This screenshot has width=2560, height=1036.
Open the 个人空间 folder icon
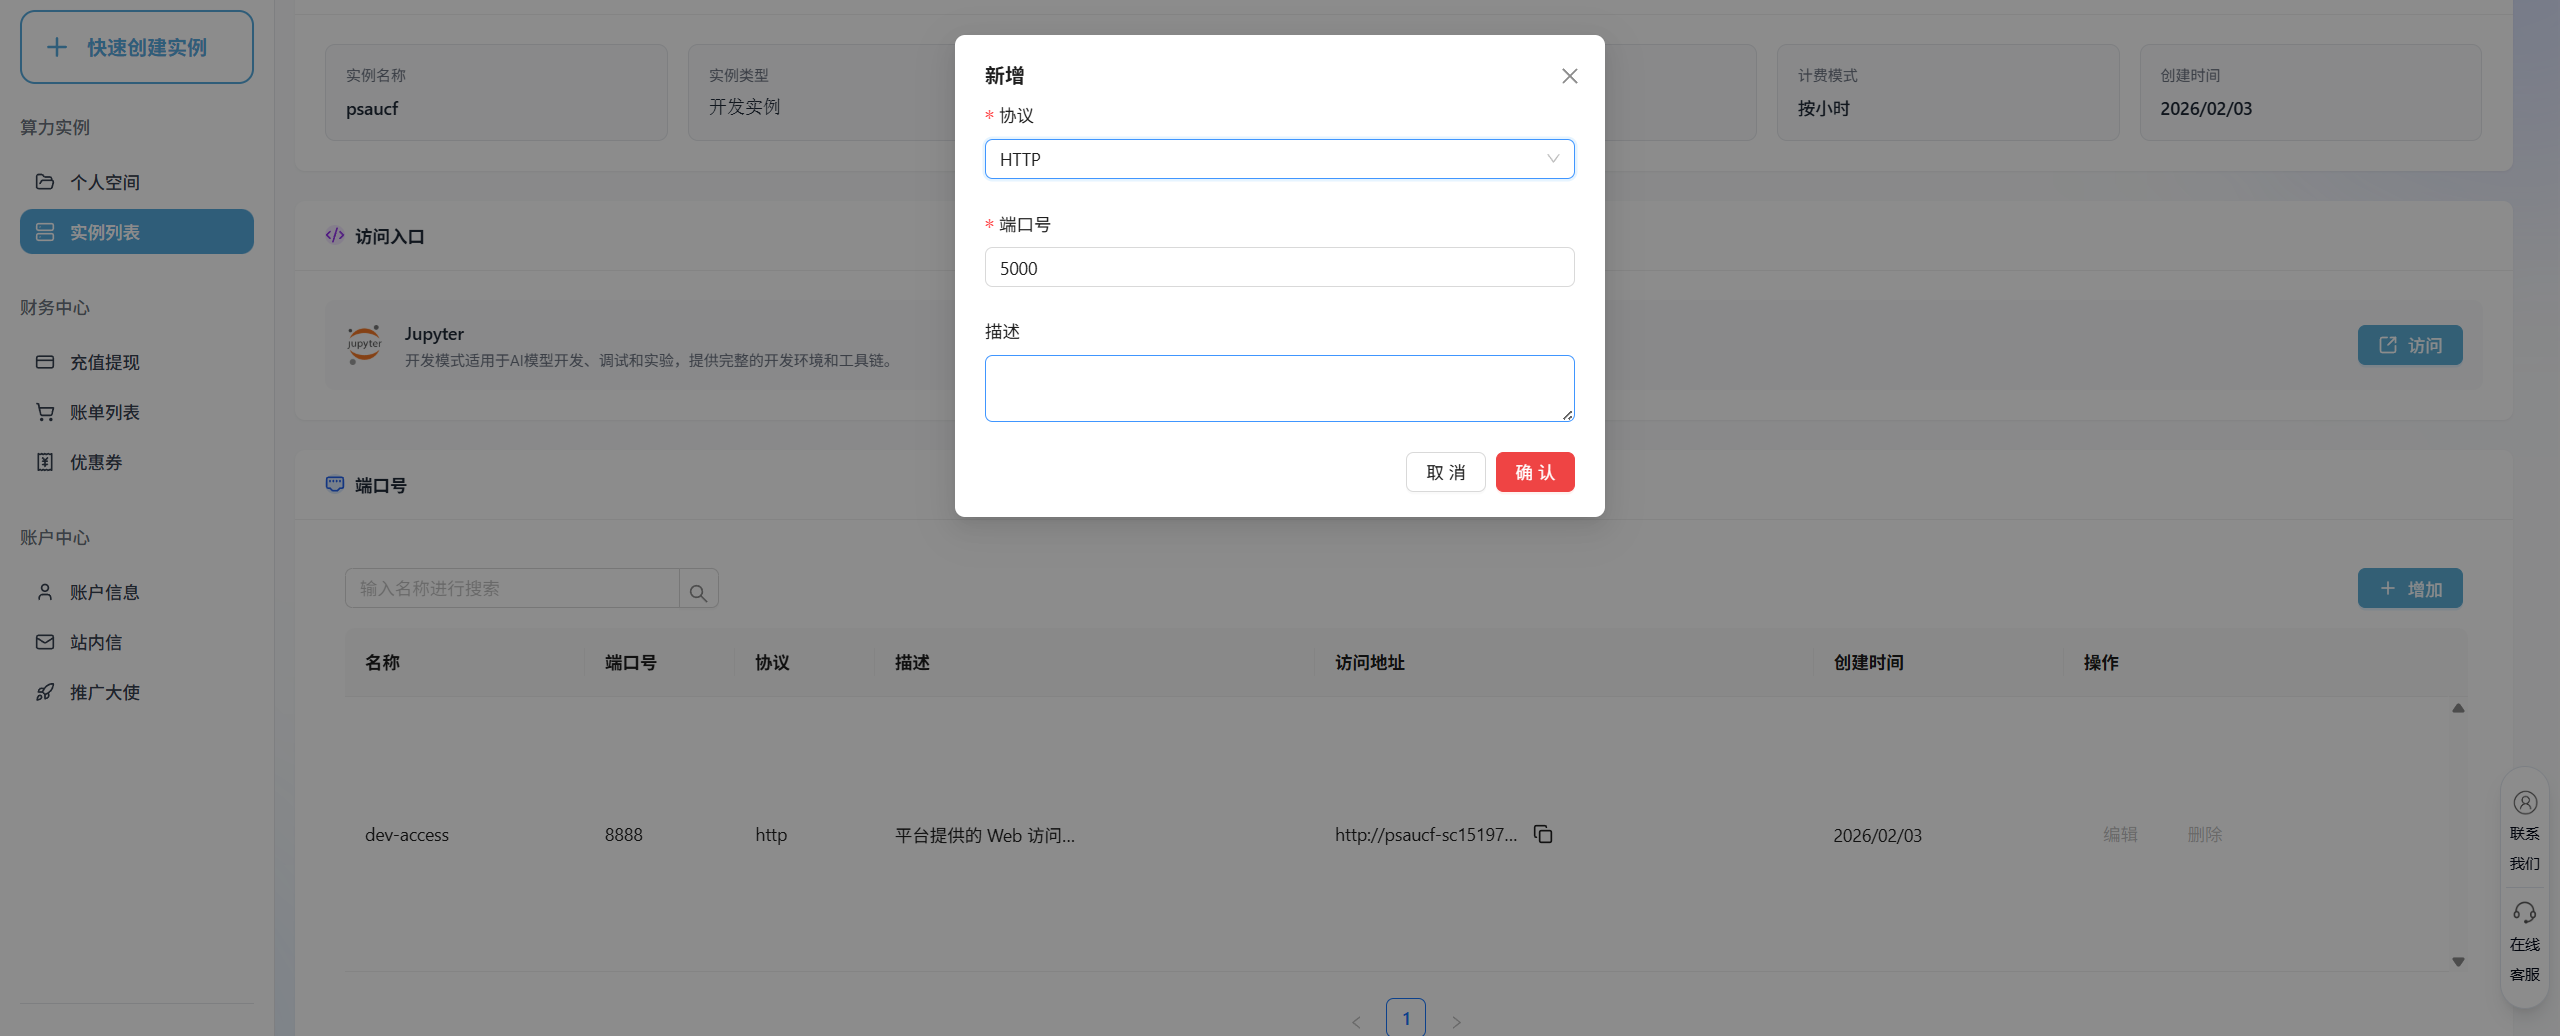(x=45, y=181)
